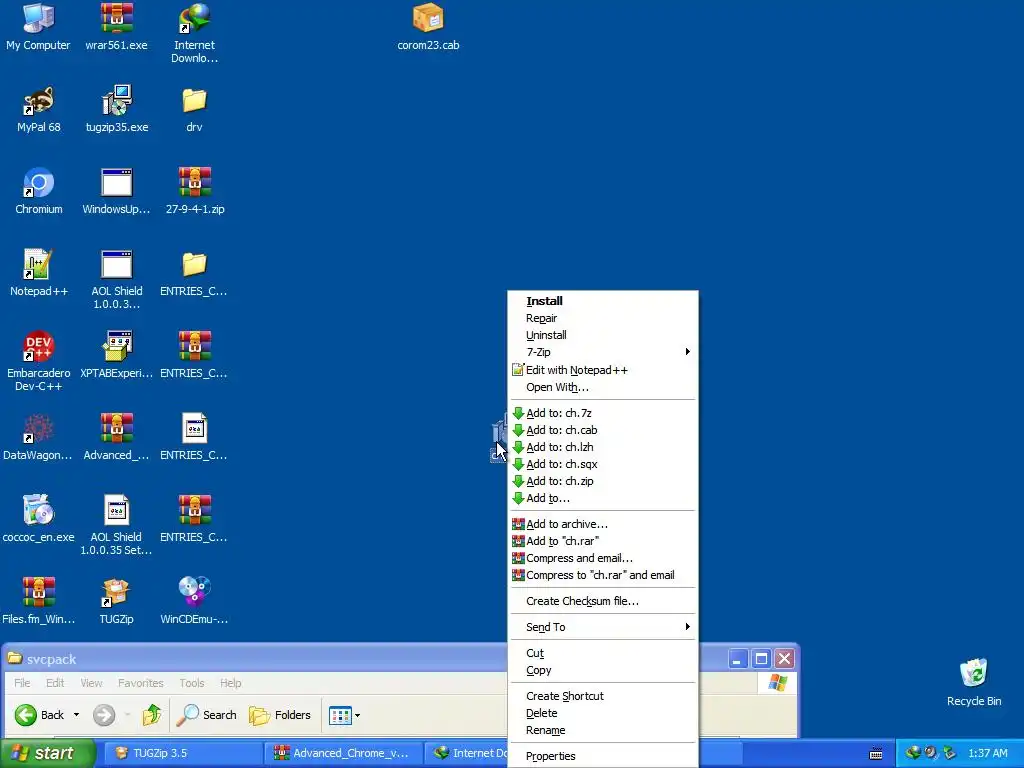
Task: Click the Internet Download Manager tray icon
Action: 913,753
